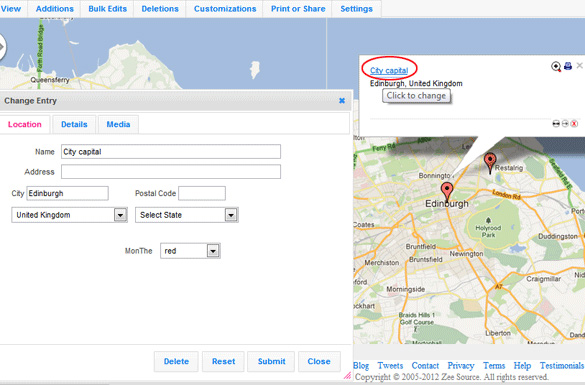
Task: Open the Bulk Edits menu
Action: (x=107, y=9)
